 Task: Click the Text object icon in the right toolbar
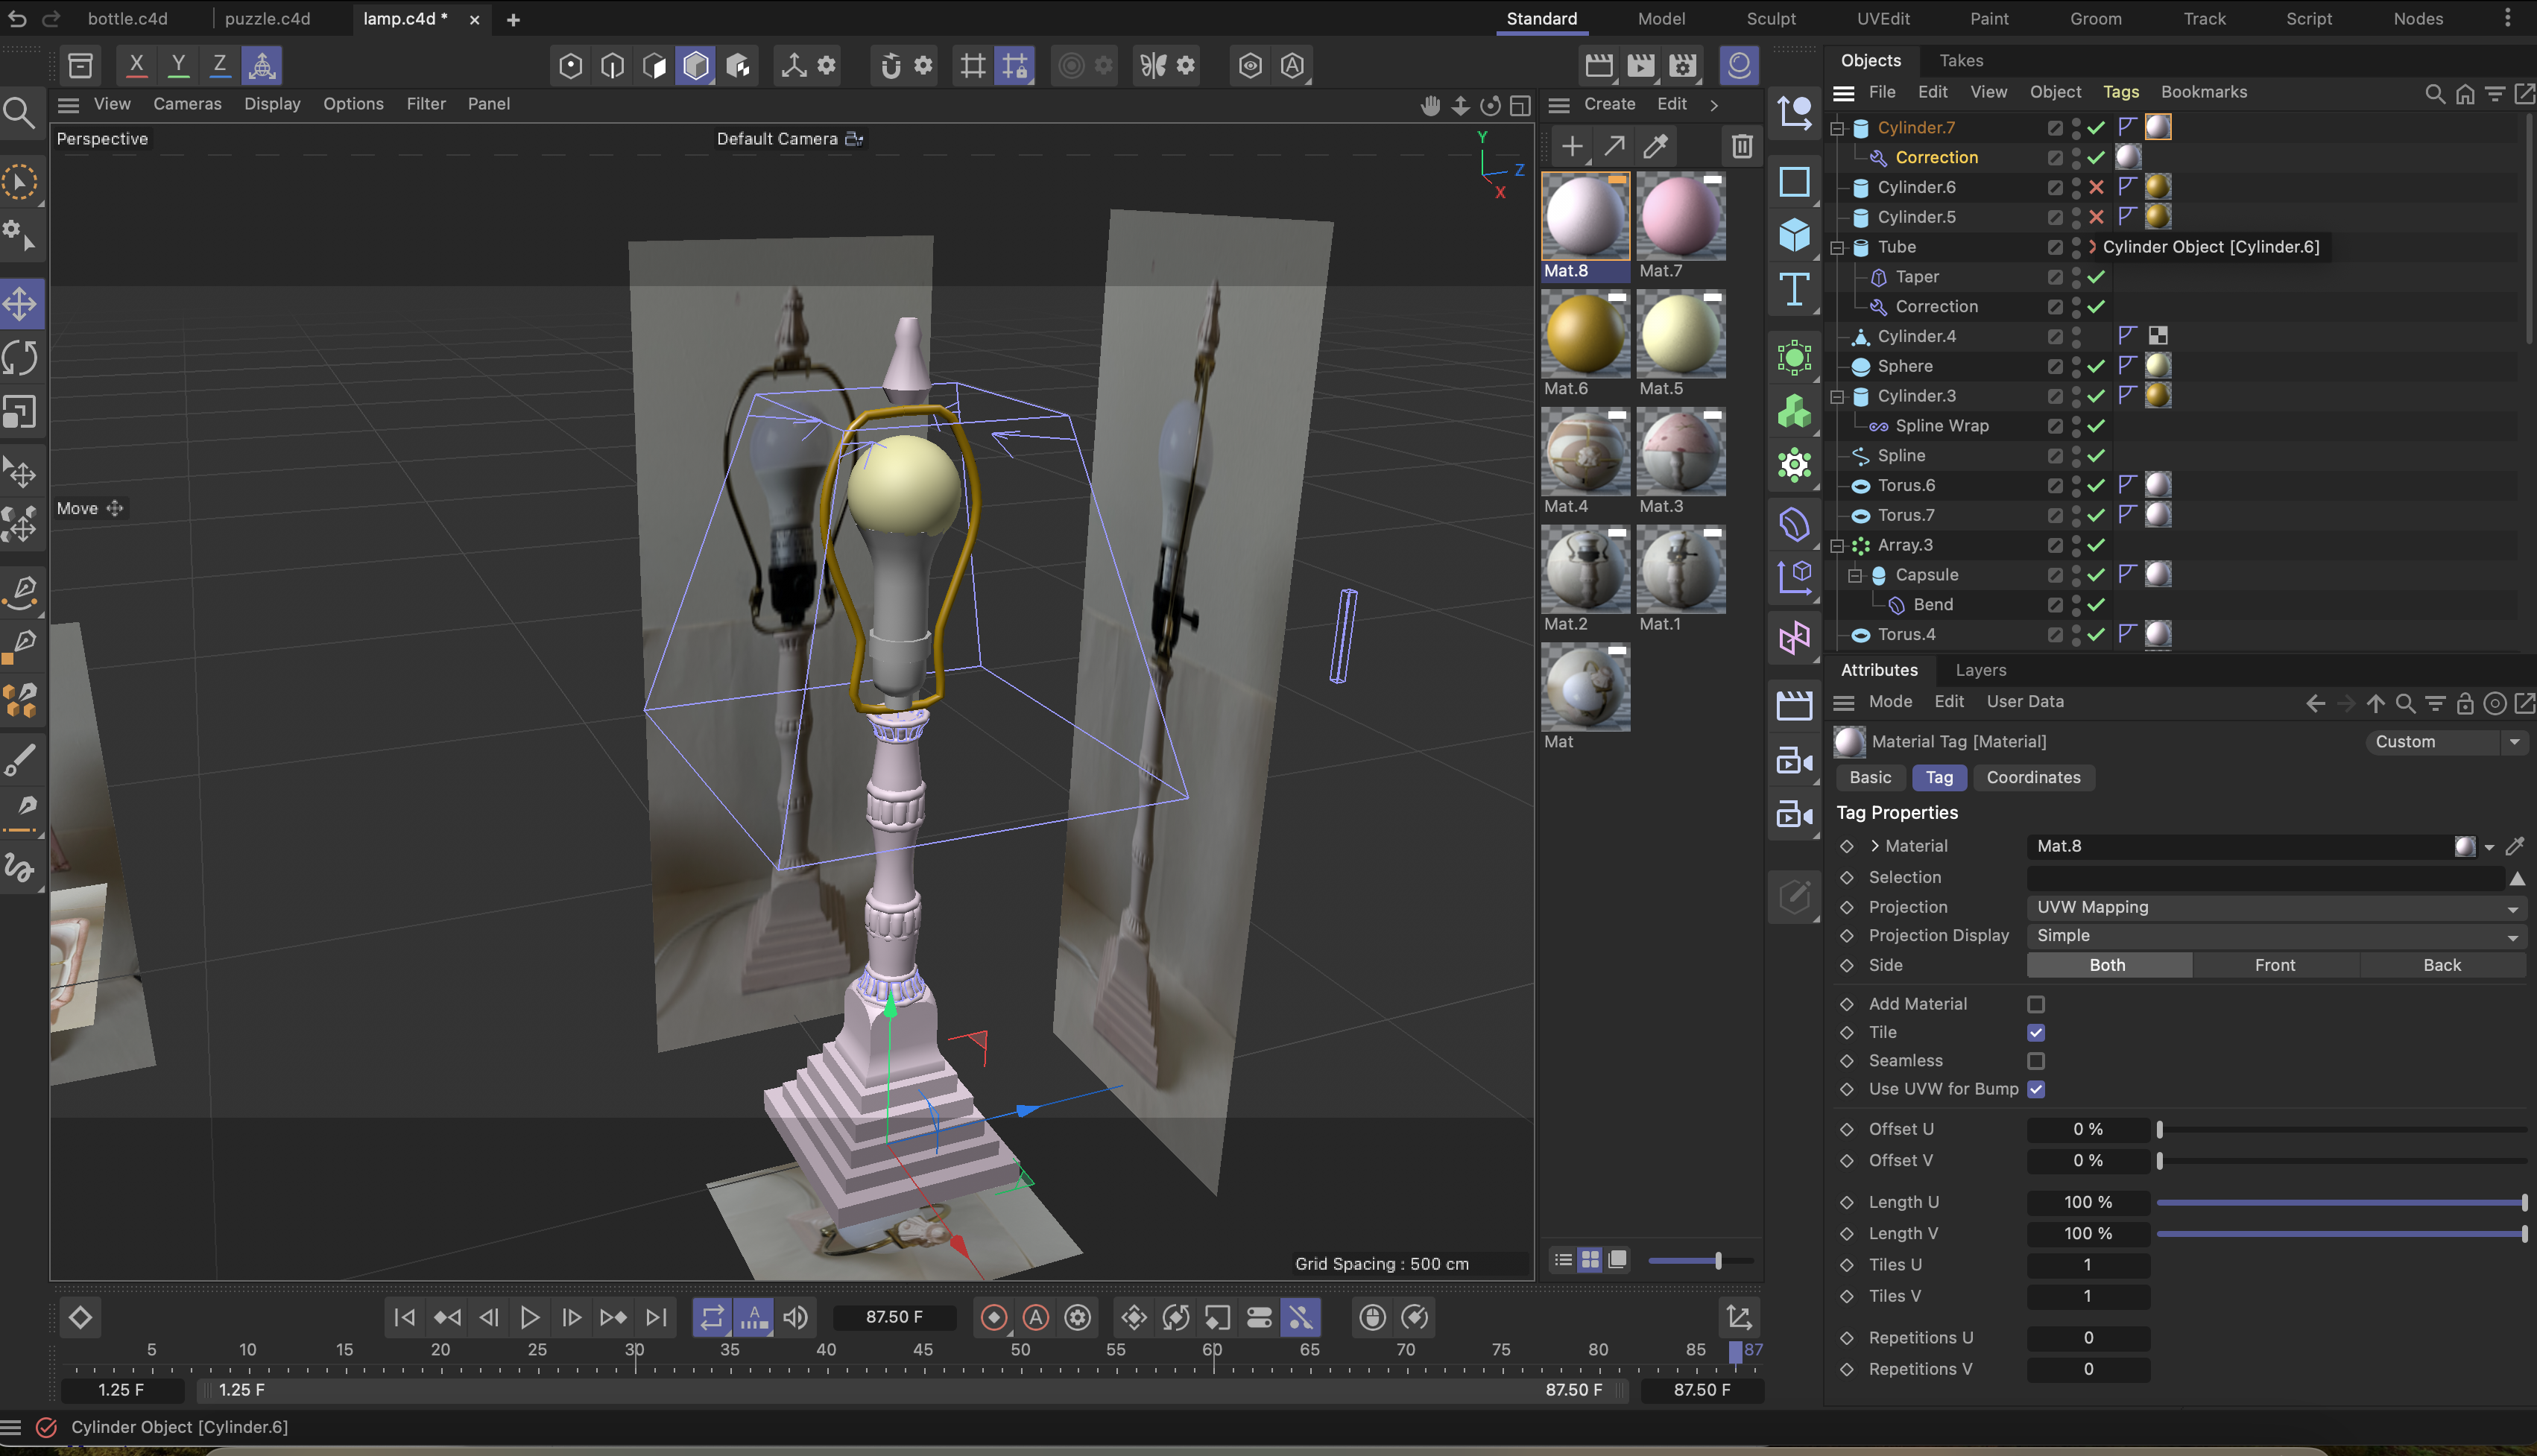point(1794,290)
